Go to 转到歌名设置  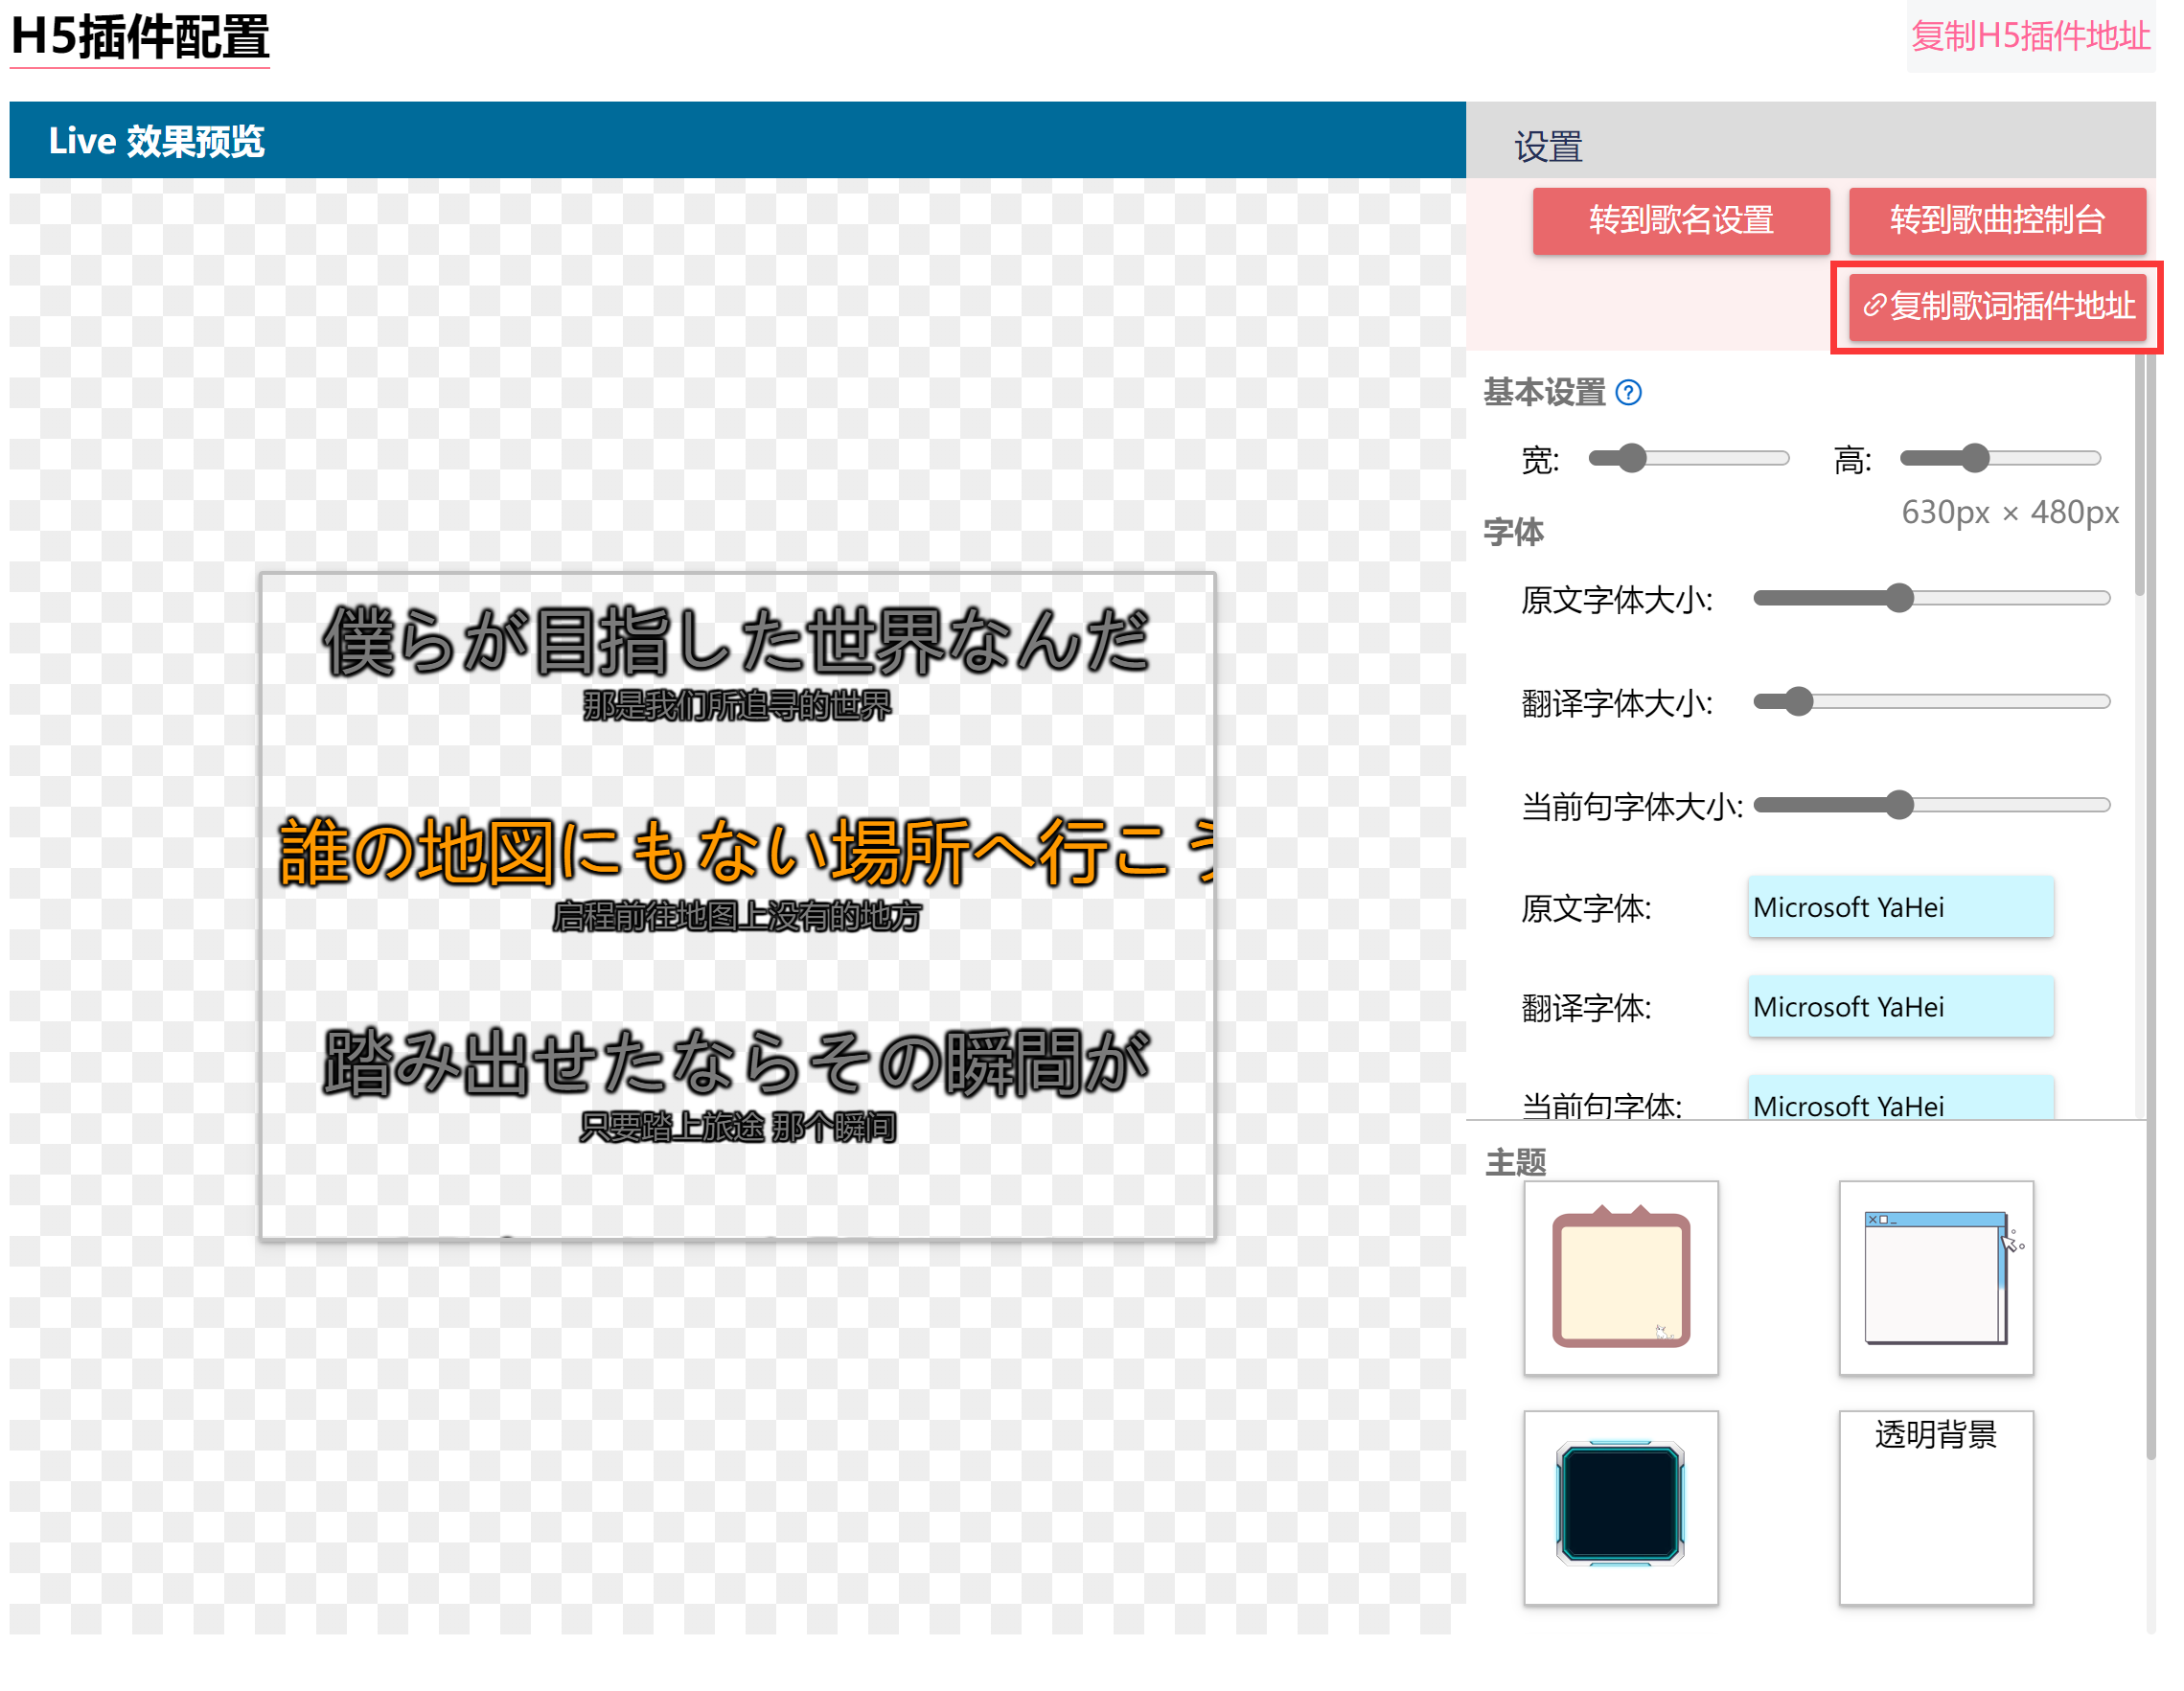click(1681, 220)
